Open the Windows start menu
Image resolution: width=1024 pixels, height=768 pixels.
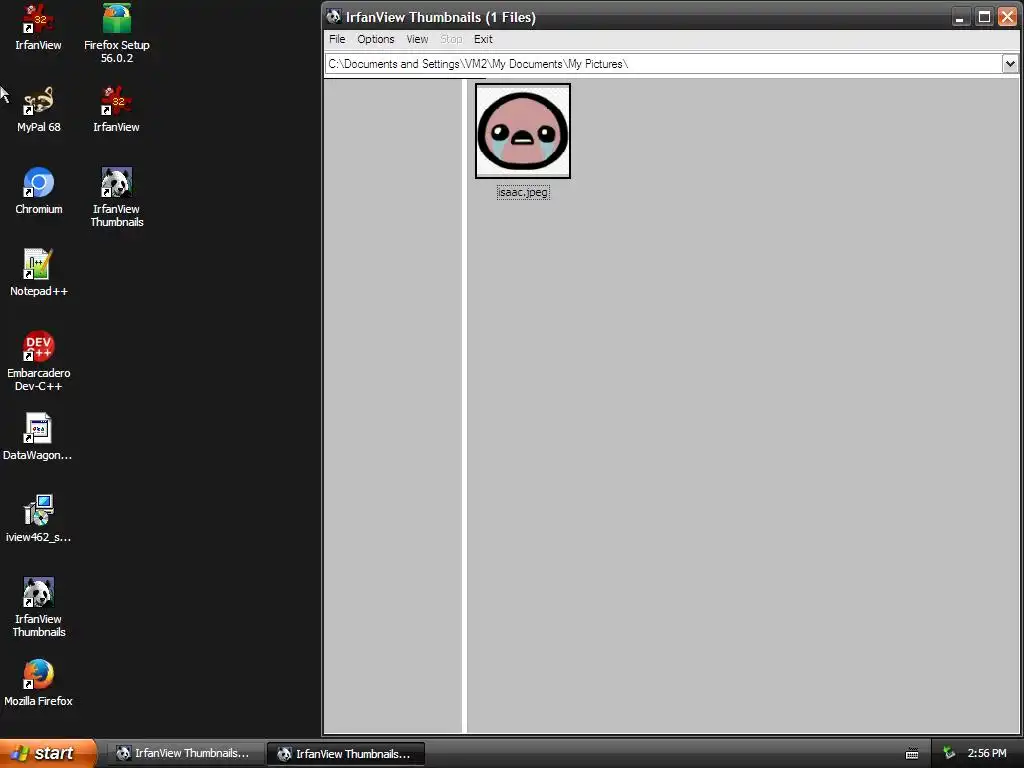tap(48, 754)
